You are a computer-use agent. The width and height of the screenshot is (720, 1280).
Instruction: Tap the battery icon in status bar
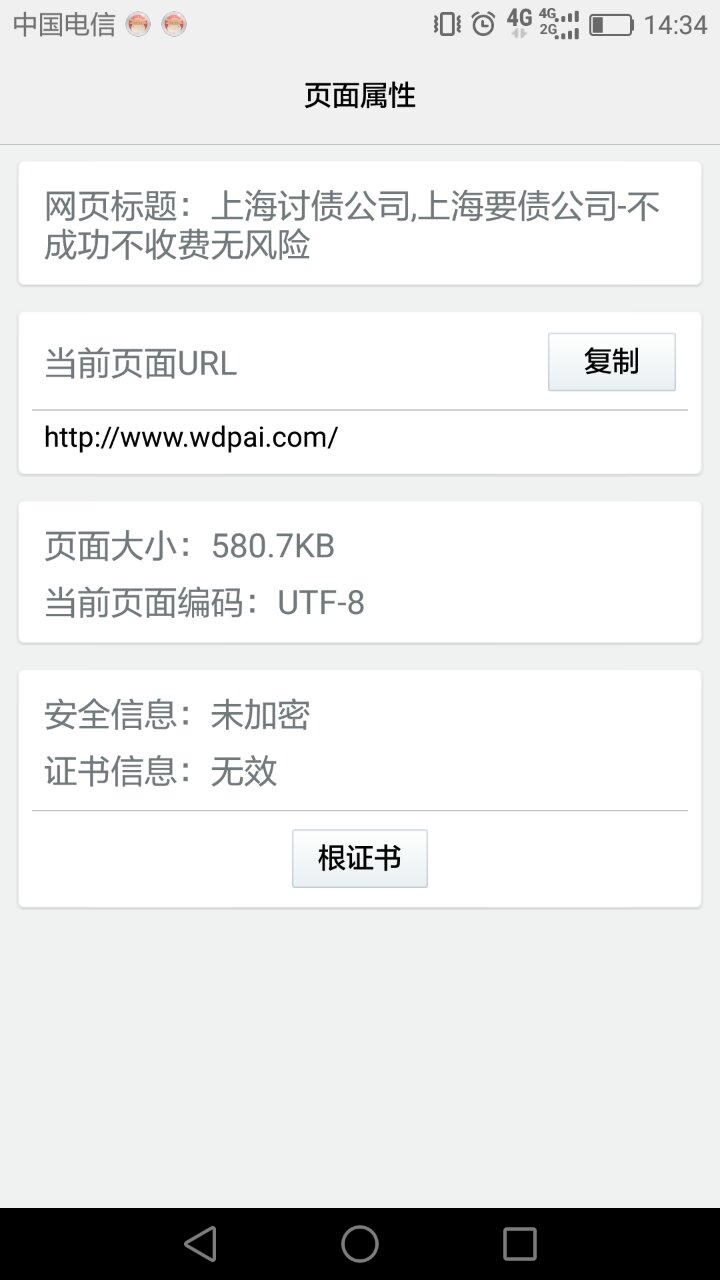click(x=611, y=24)
